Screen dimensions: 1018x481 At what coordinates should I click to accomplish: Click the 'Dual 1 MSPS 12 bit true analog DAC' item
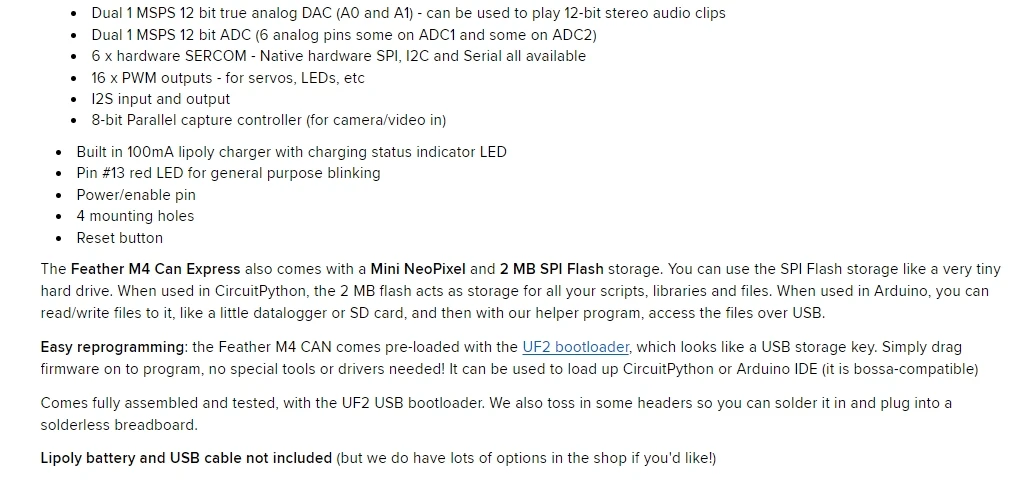point(408,14)
